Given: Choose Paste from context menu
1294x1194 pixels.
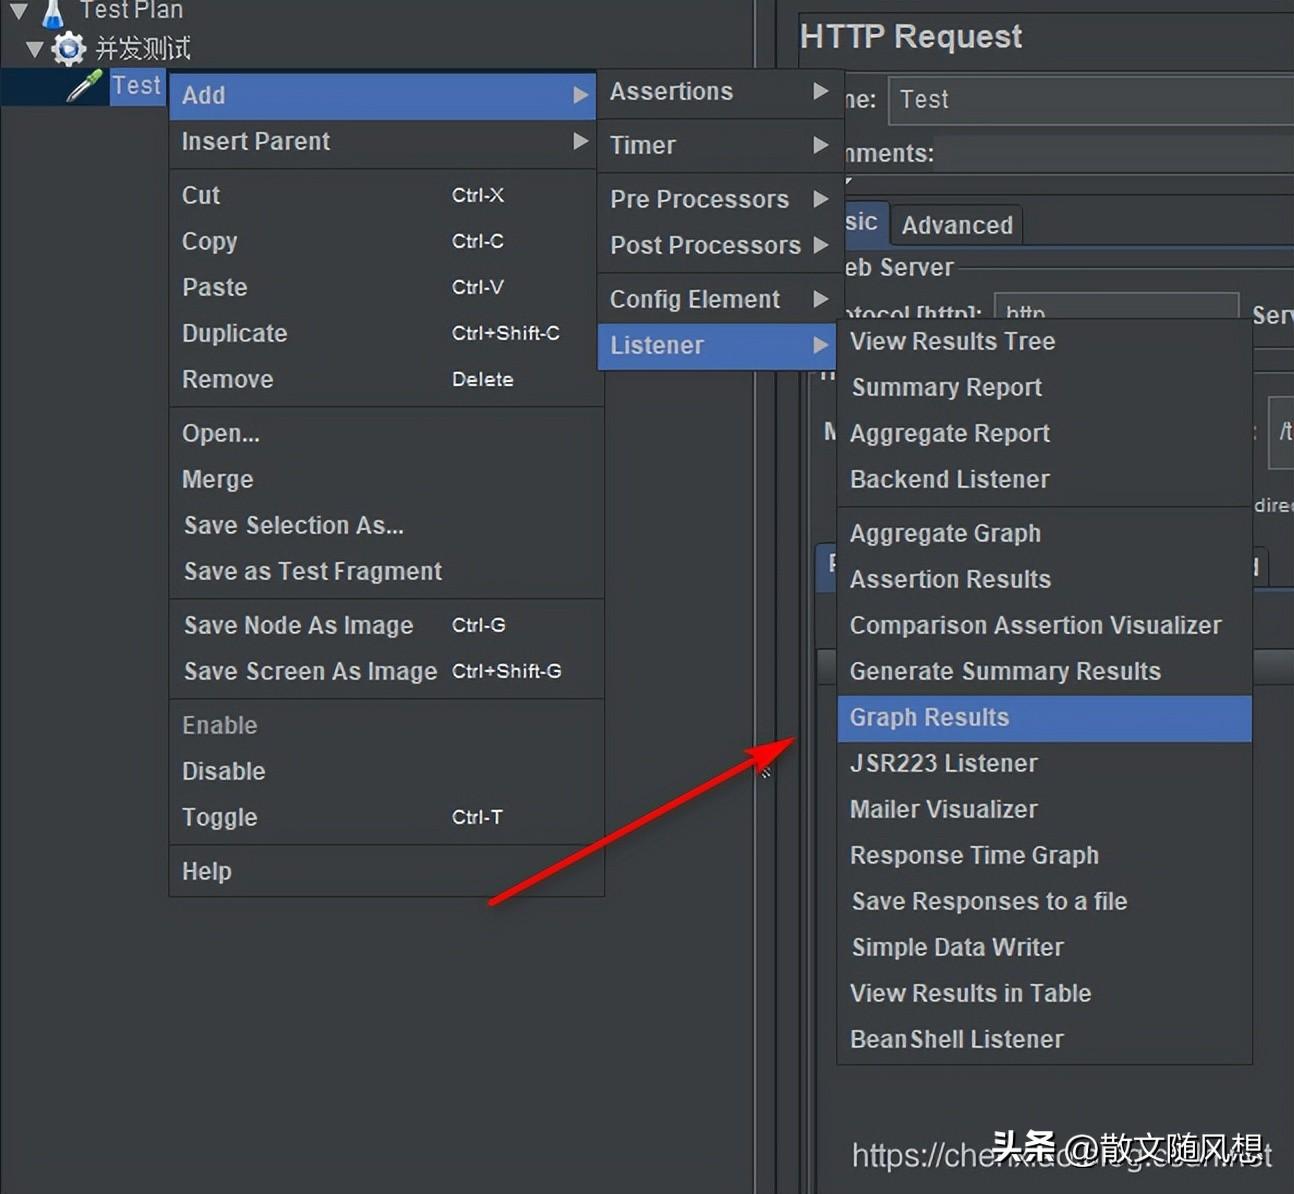Looking at the screenshot, I should pos(387,288).
